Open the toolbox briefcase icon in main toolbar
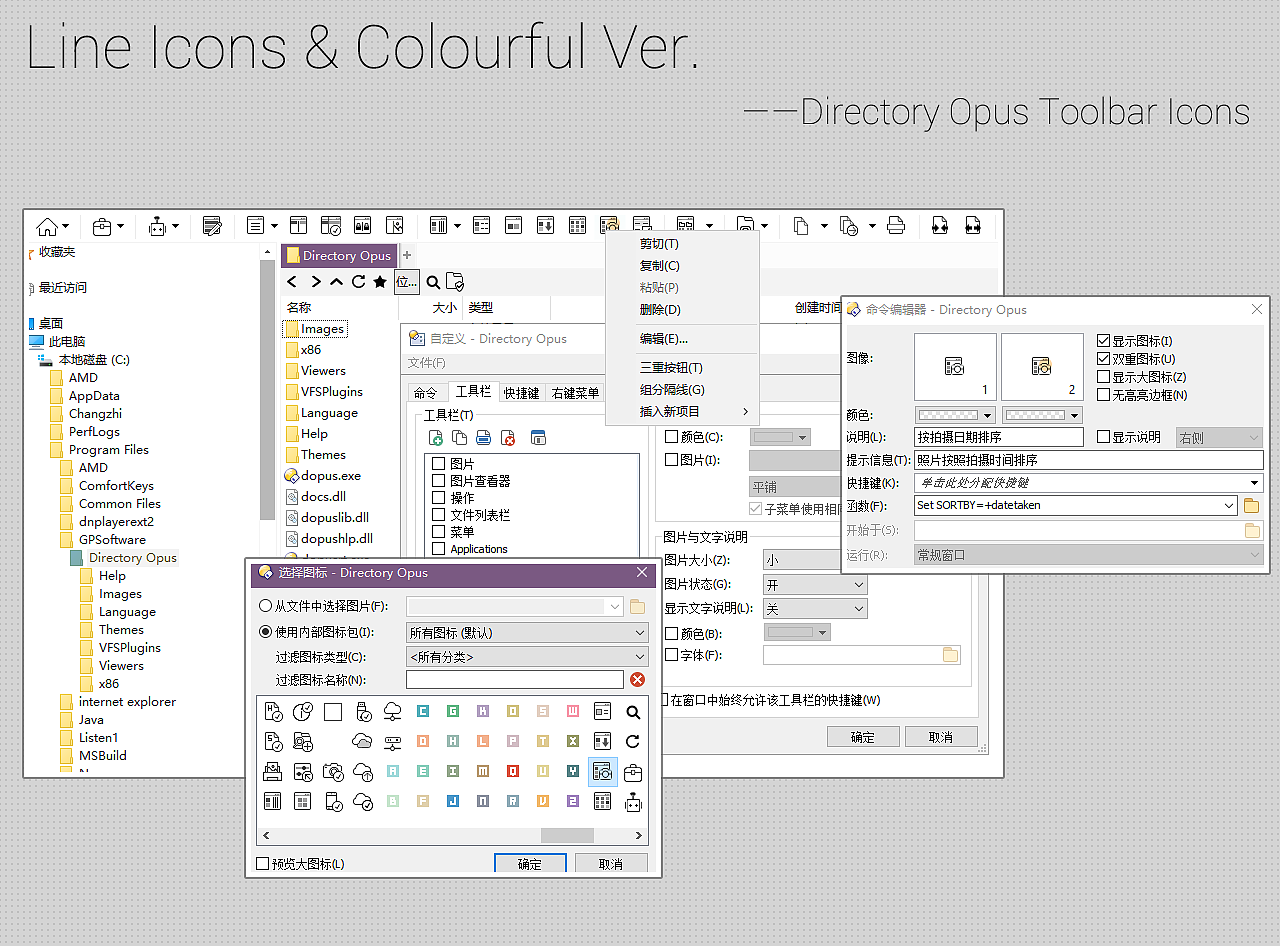 [102, 226]
